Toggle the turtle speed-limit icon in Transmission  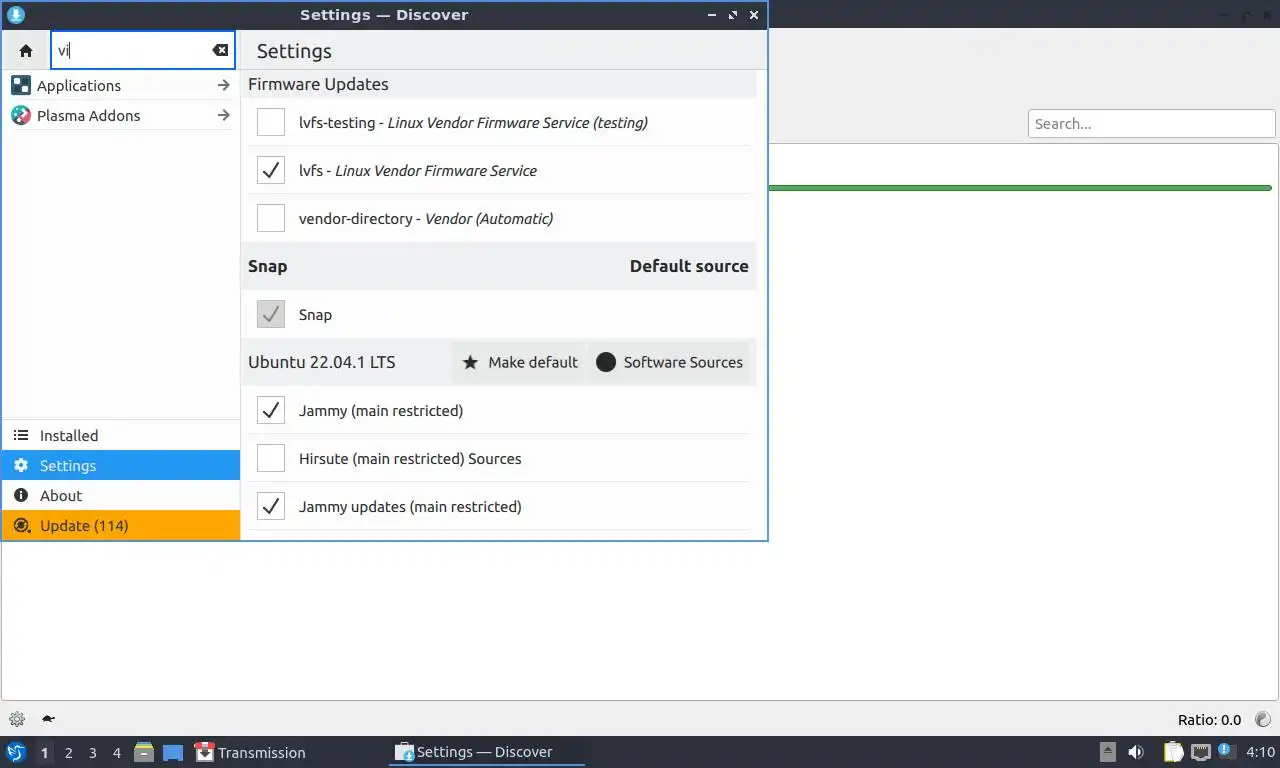(x=47, y=719)
